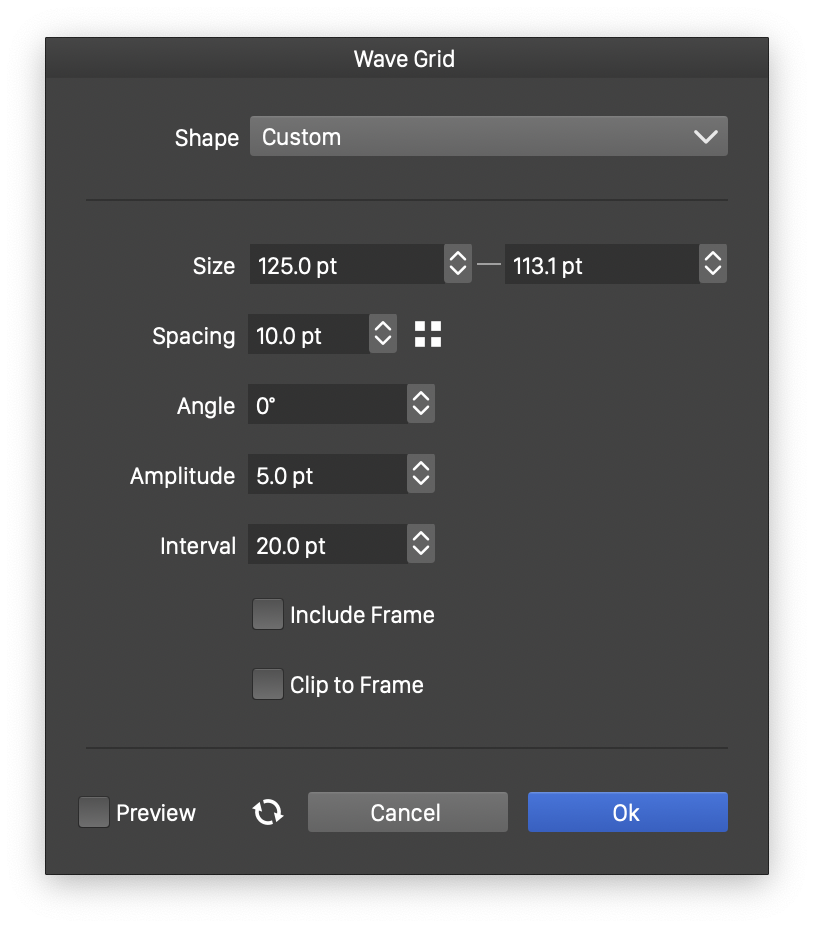Enable the Include Frame checkbox

(268, 615)
